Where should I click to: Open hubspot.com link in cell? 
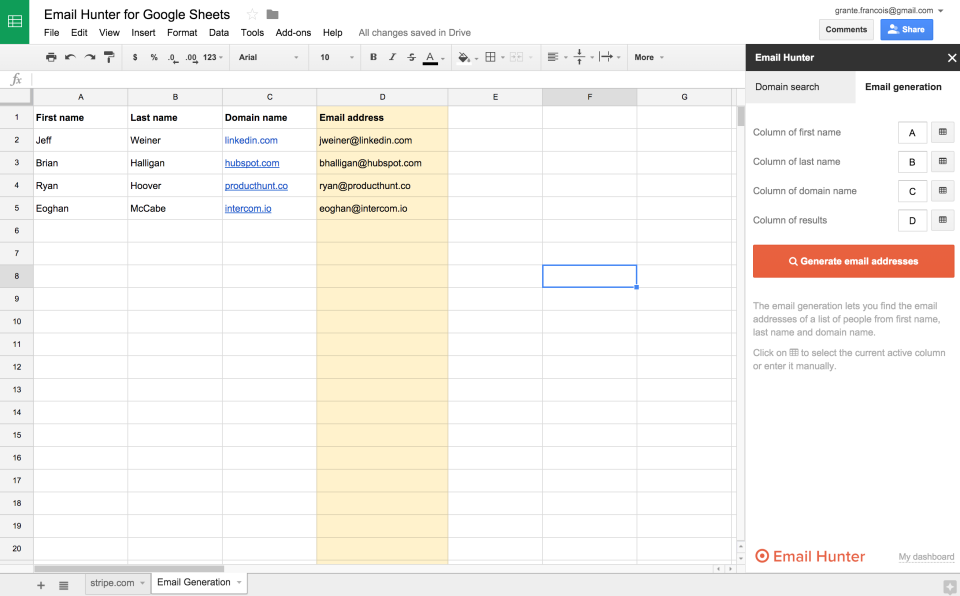[x=252, y=163]
